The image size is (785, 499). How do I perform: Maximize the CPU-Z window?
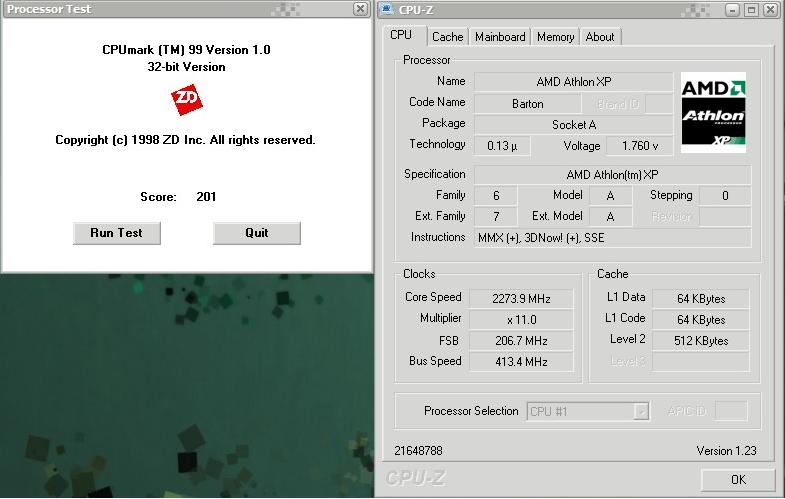coord(751,10)
